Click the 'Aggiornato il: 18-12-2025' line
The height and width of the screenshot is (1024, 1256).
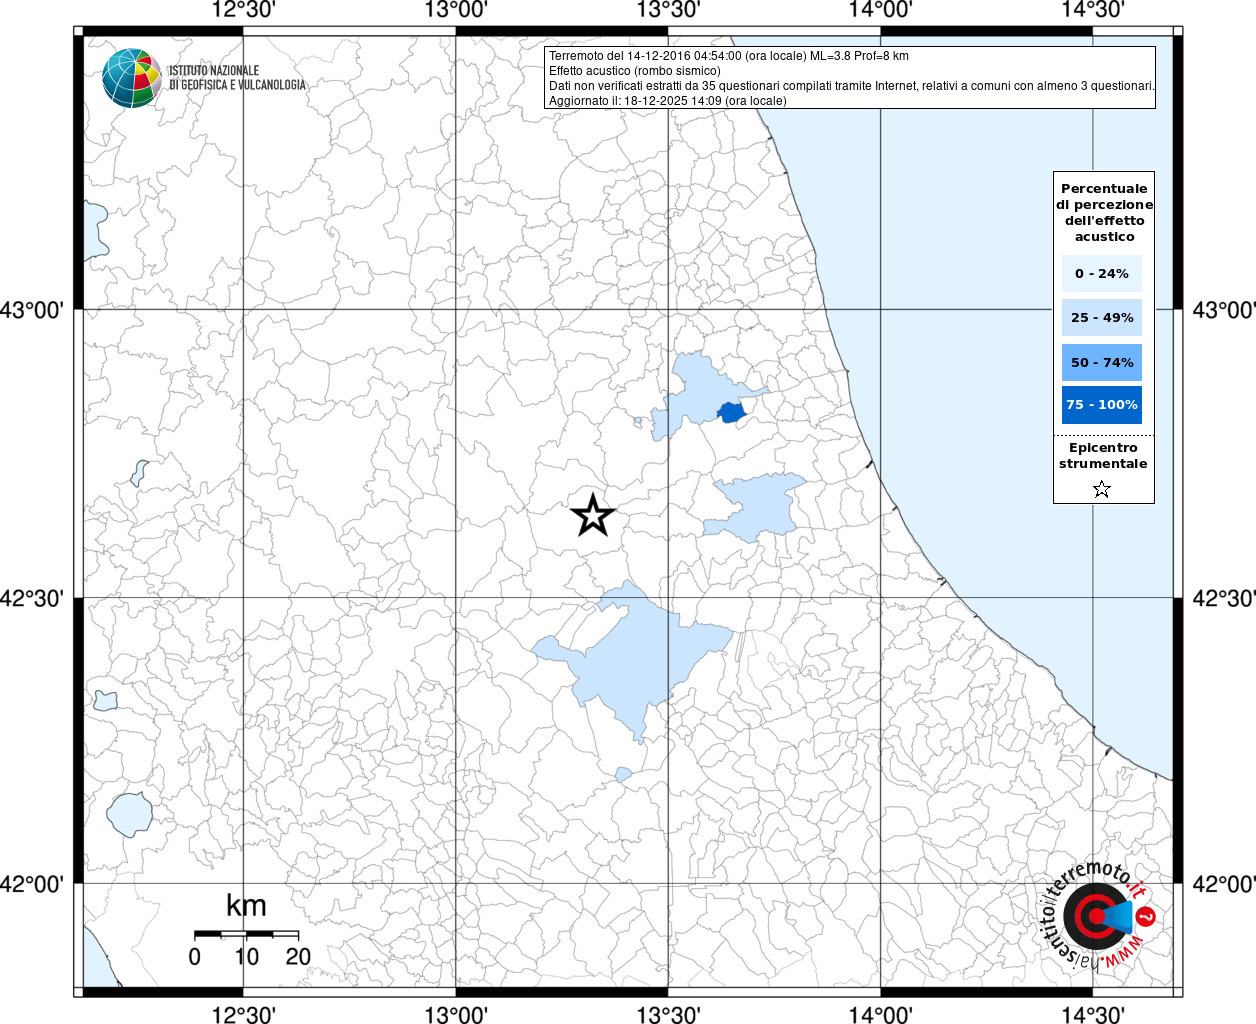[668, 101]
